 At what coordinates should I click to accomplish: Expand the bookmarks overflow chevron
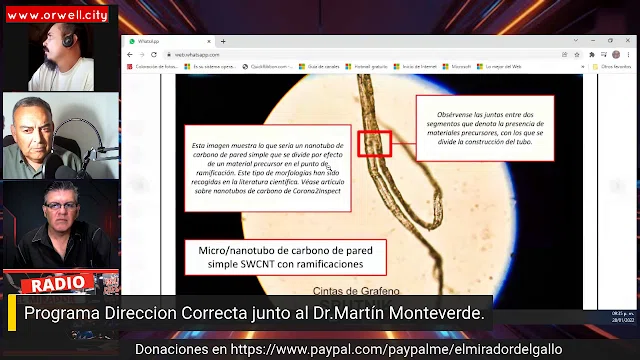pyautogui.click(x=583, y=67)
